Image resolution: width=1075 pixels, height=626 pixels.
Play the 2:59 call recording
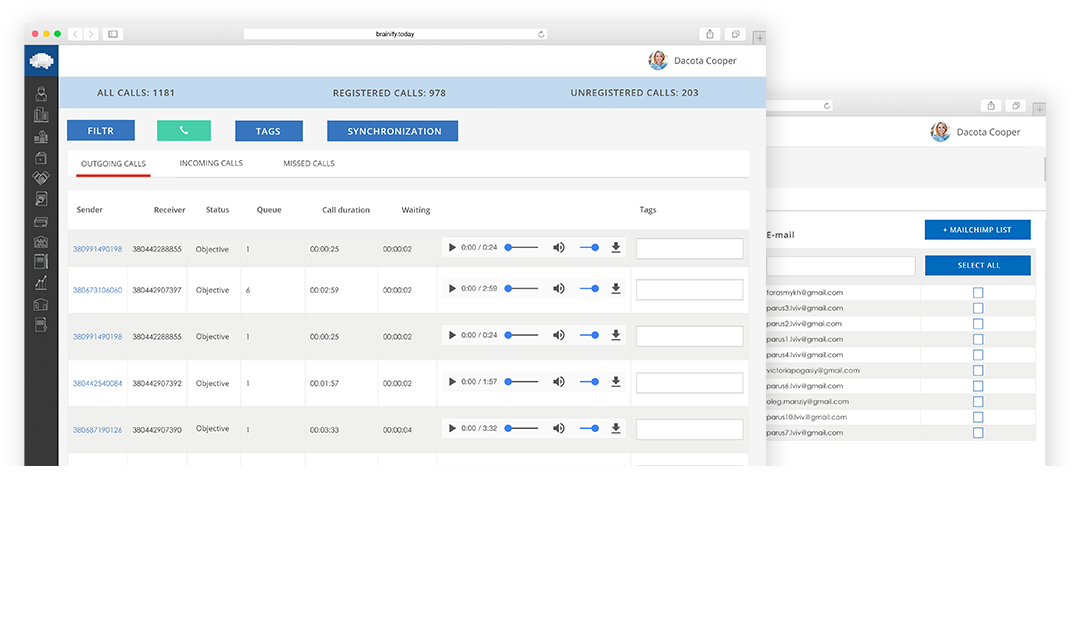pos(452,289)
